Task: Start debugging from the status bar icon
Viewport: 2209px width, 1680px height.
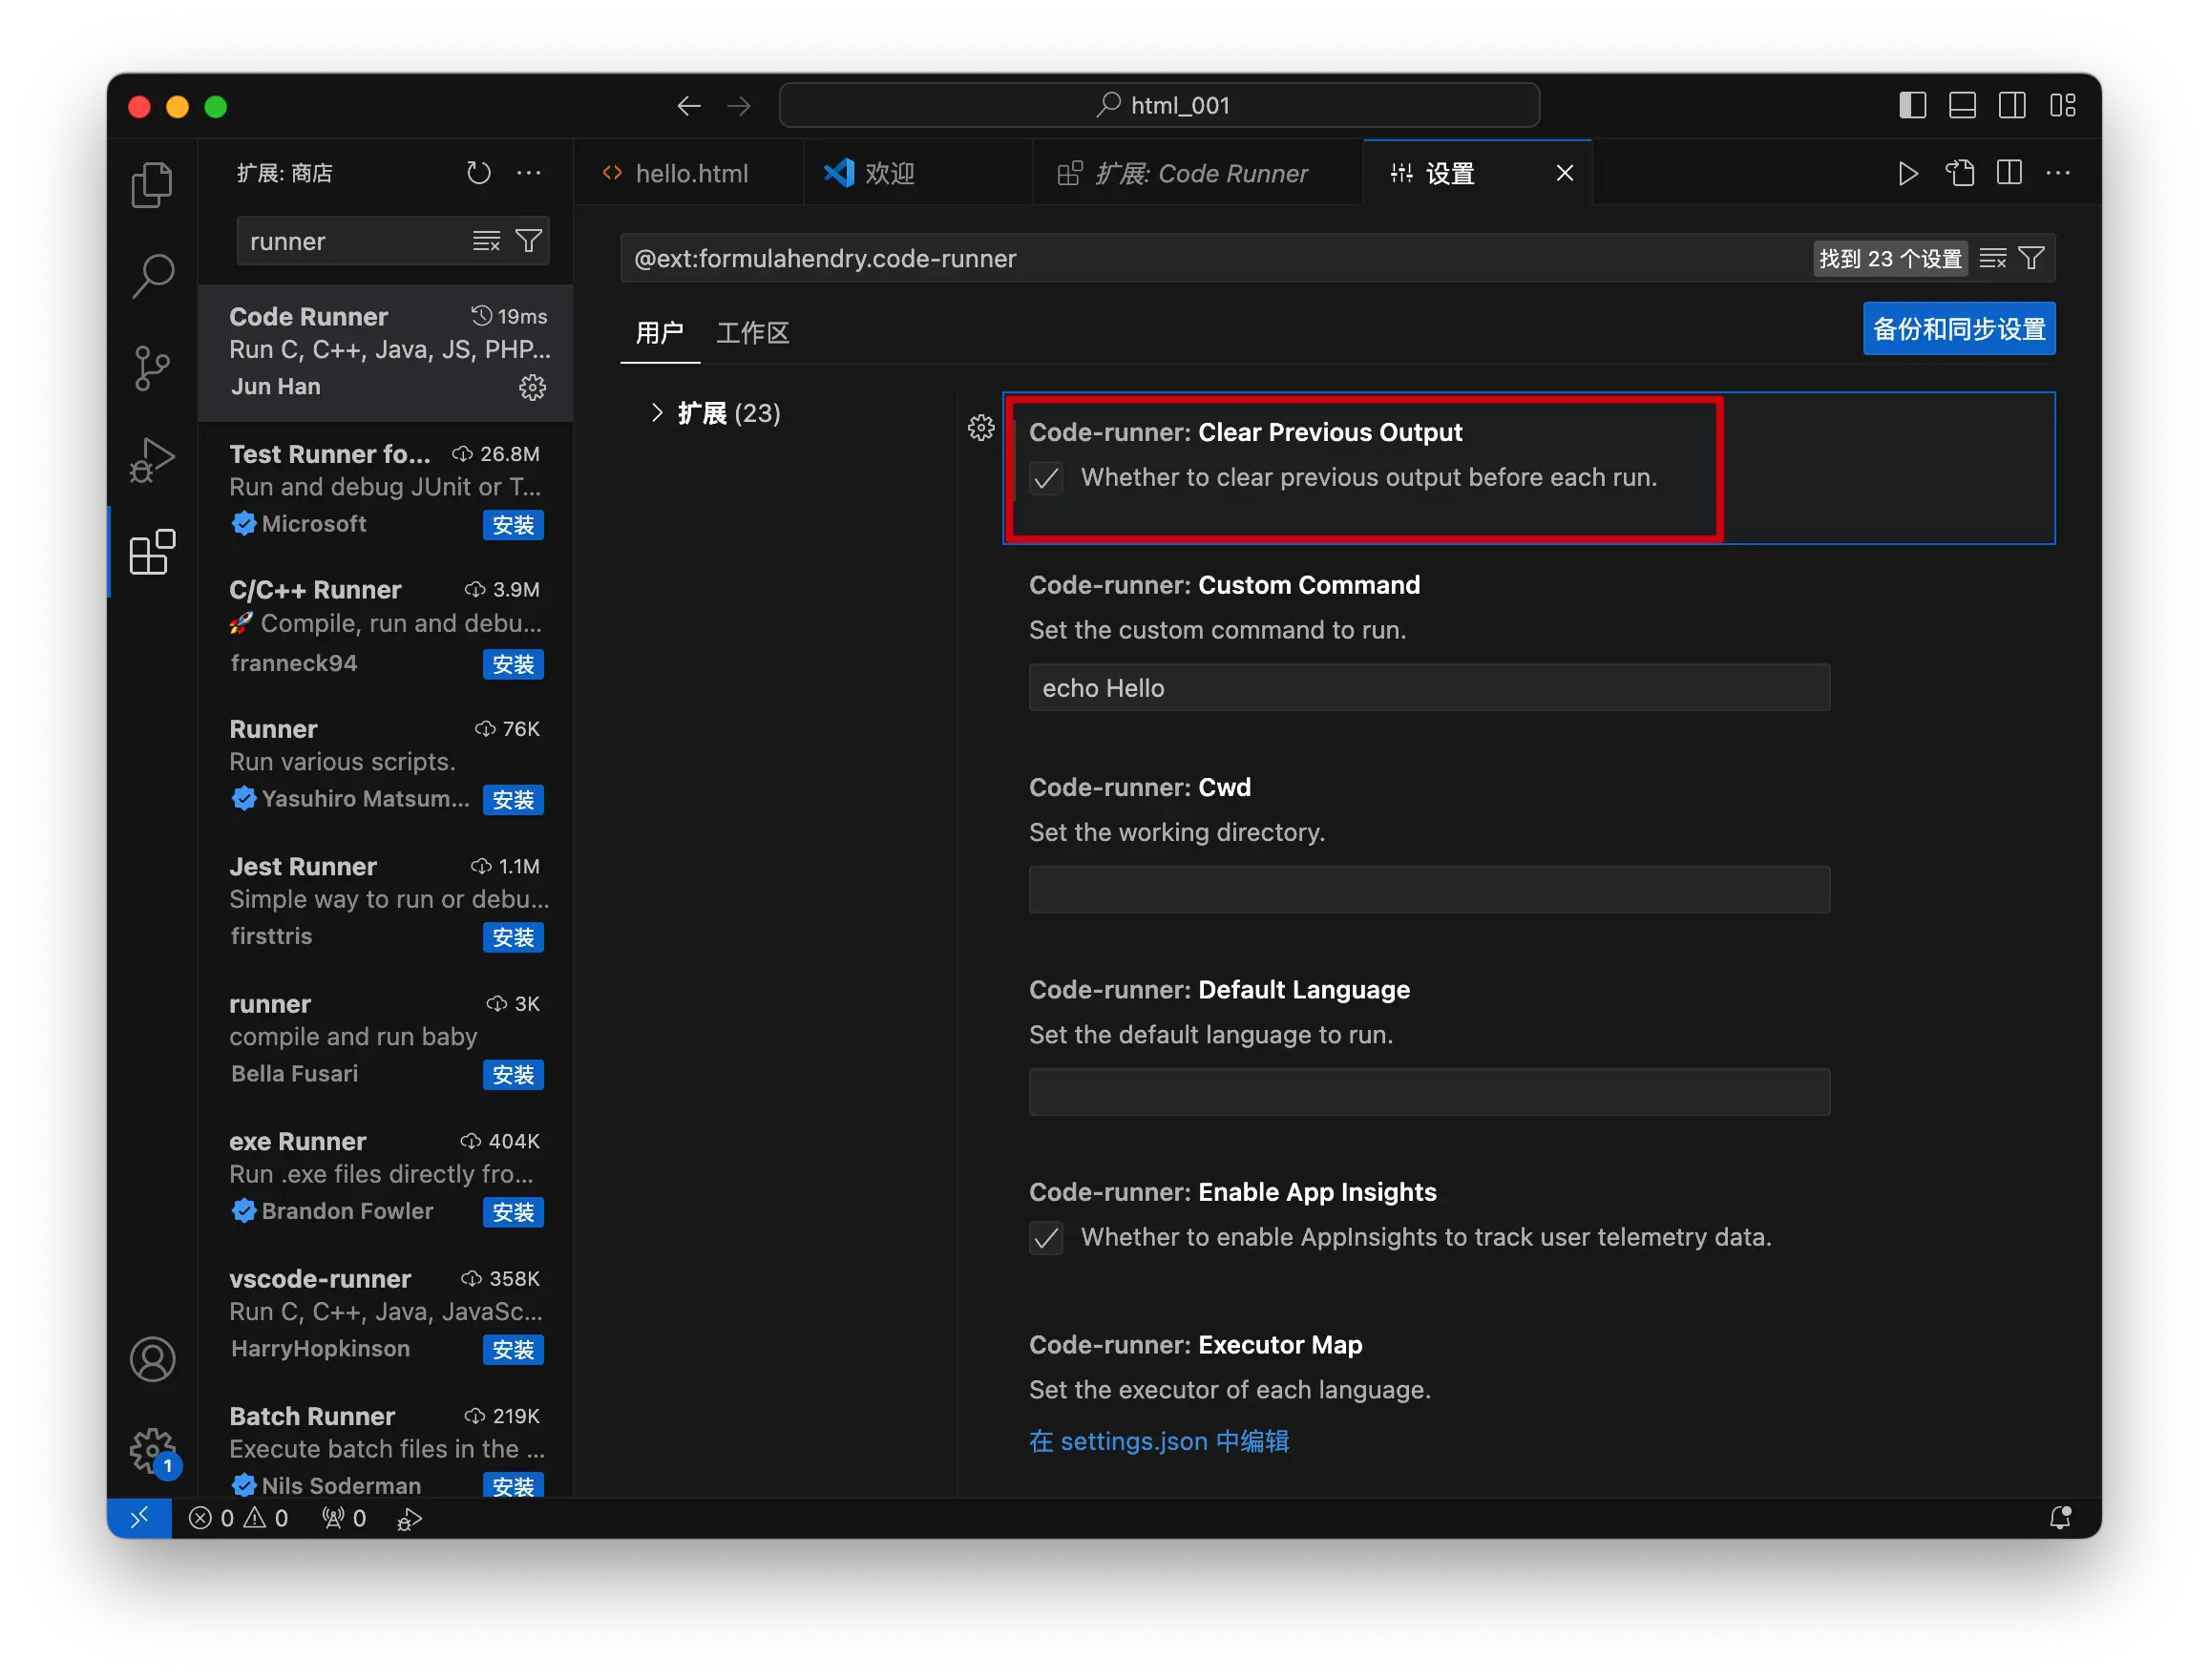Action: coord(409,1519)
